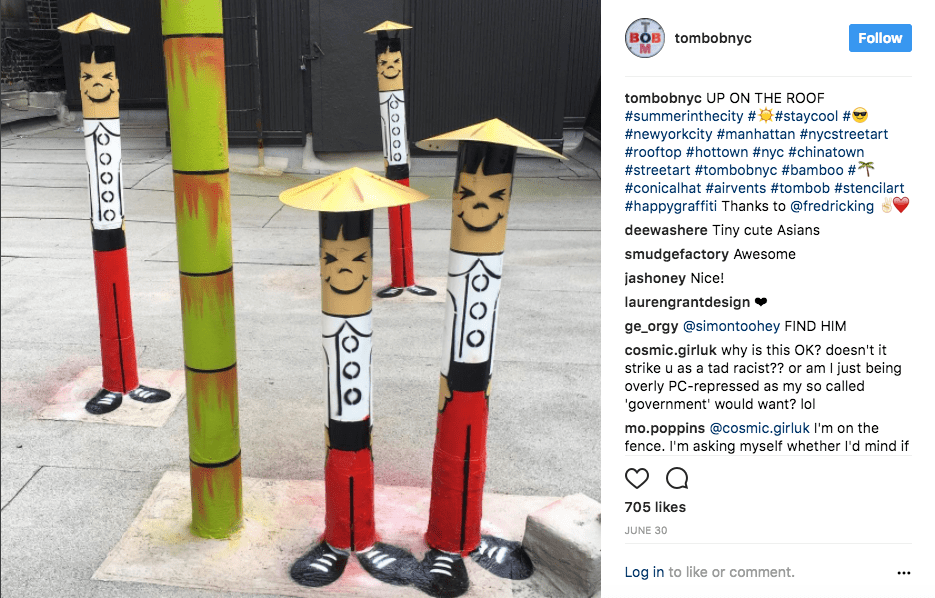Open the #stencilart hashtag
The height and width of the screenshot is (598, 935).
869,188
